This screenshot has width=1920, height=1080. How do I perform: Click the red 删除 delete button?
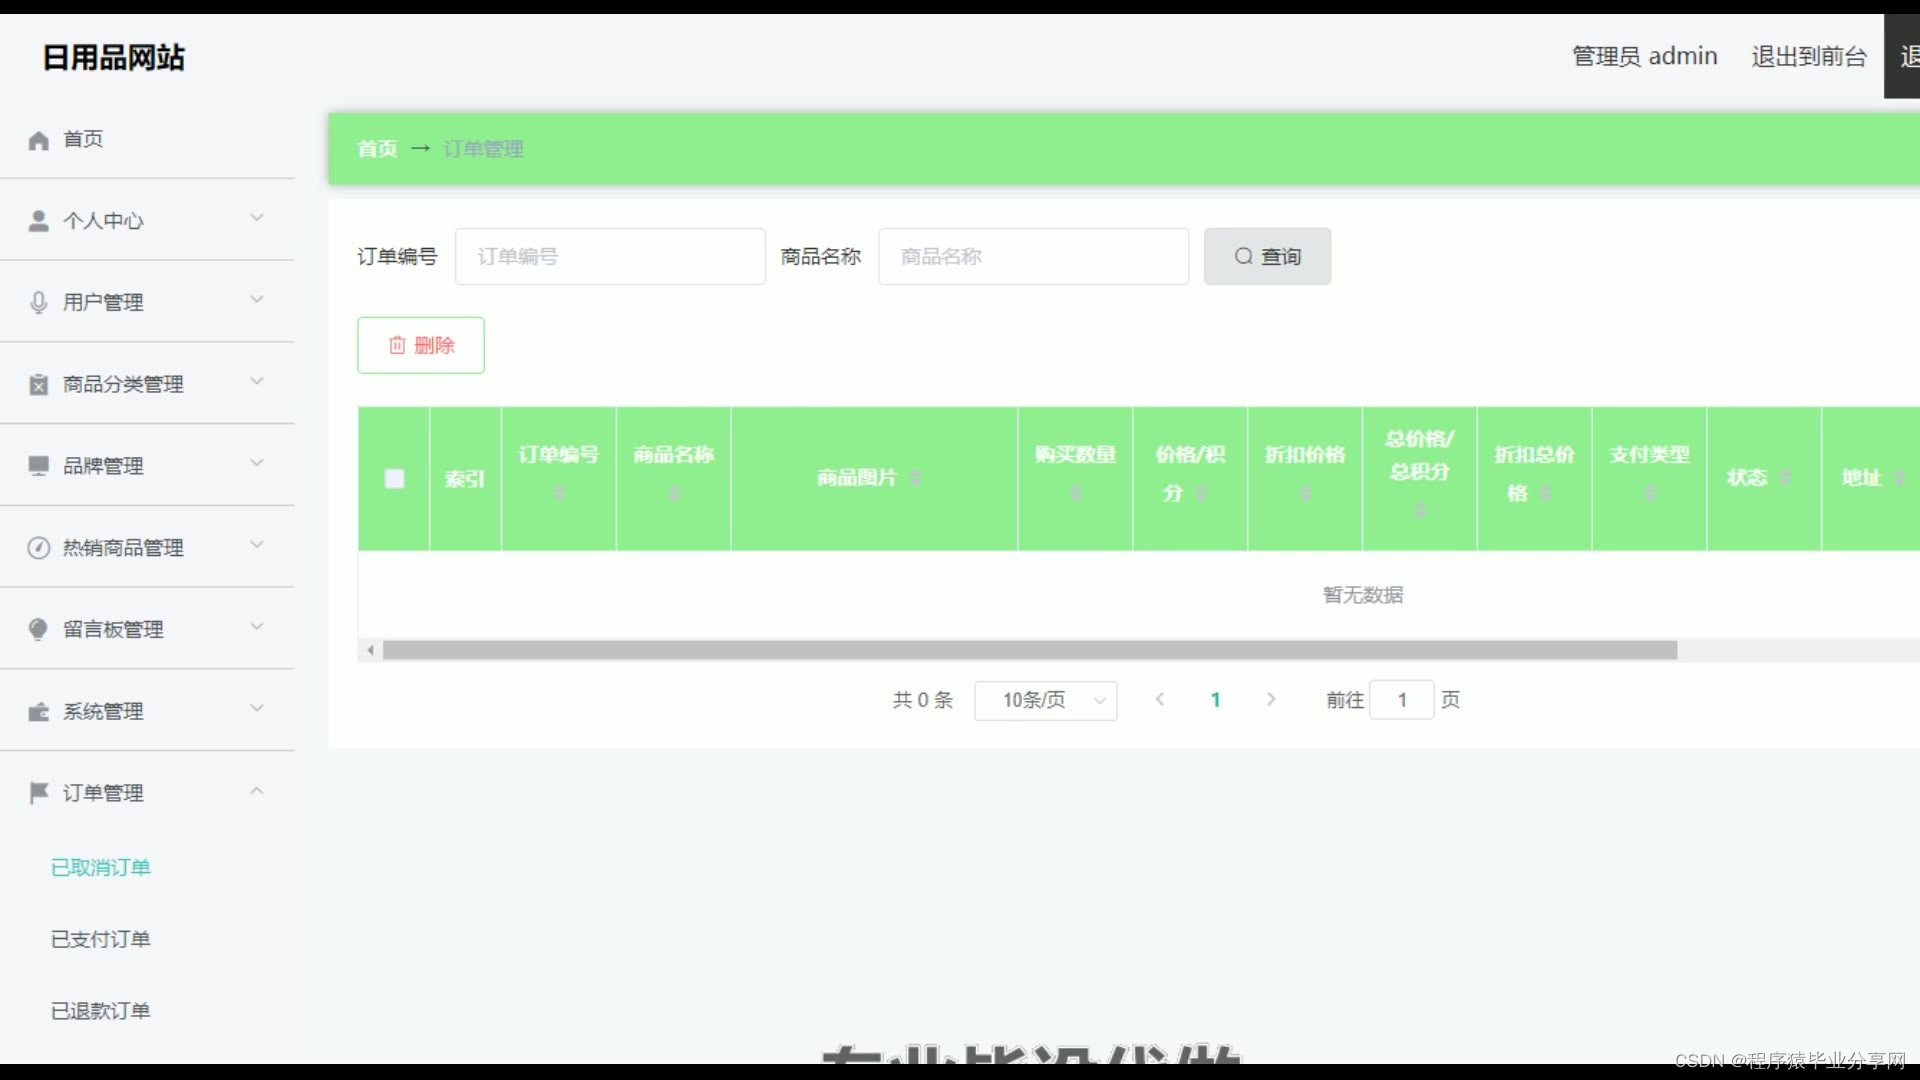(421, 345)
